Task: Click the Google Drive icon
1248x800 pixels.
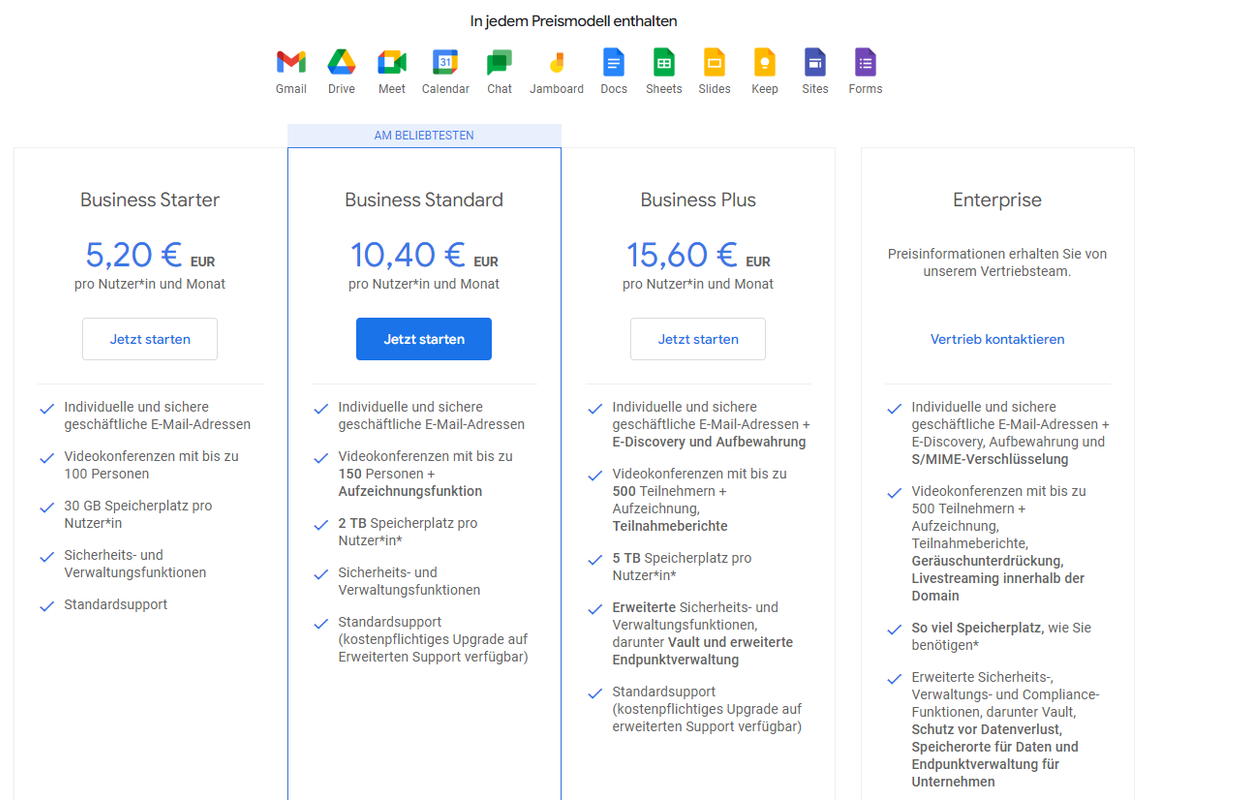Action: click(x=342, y=62)
